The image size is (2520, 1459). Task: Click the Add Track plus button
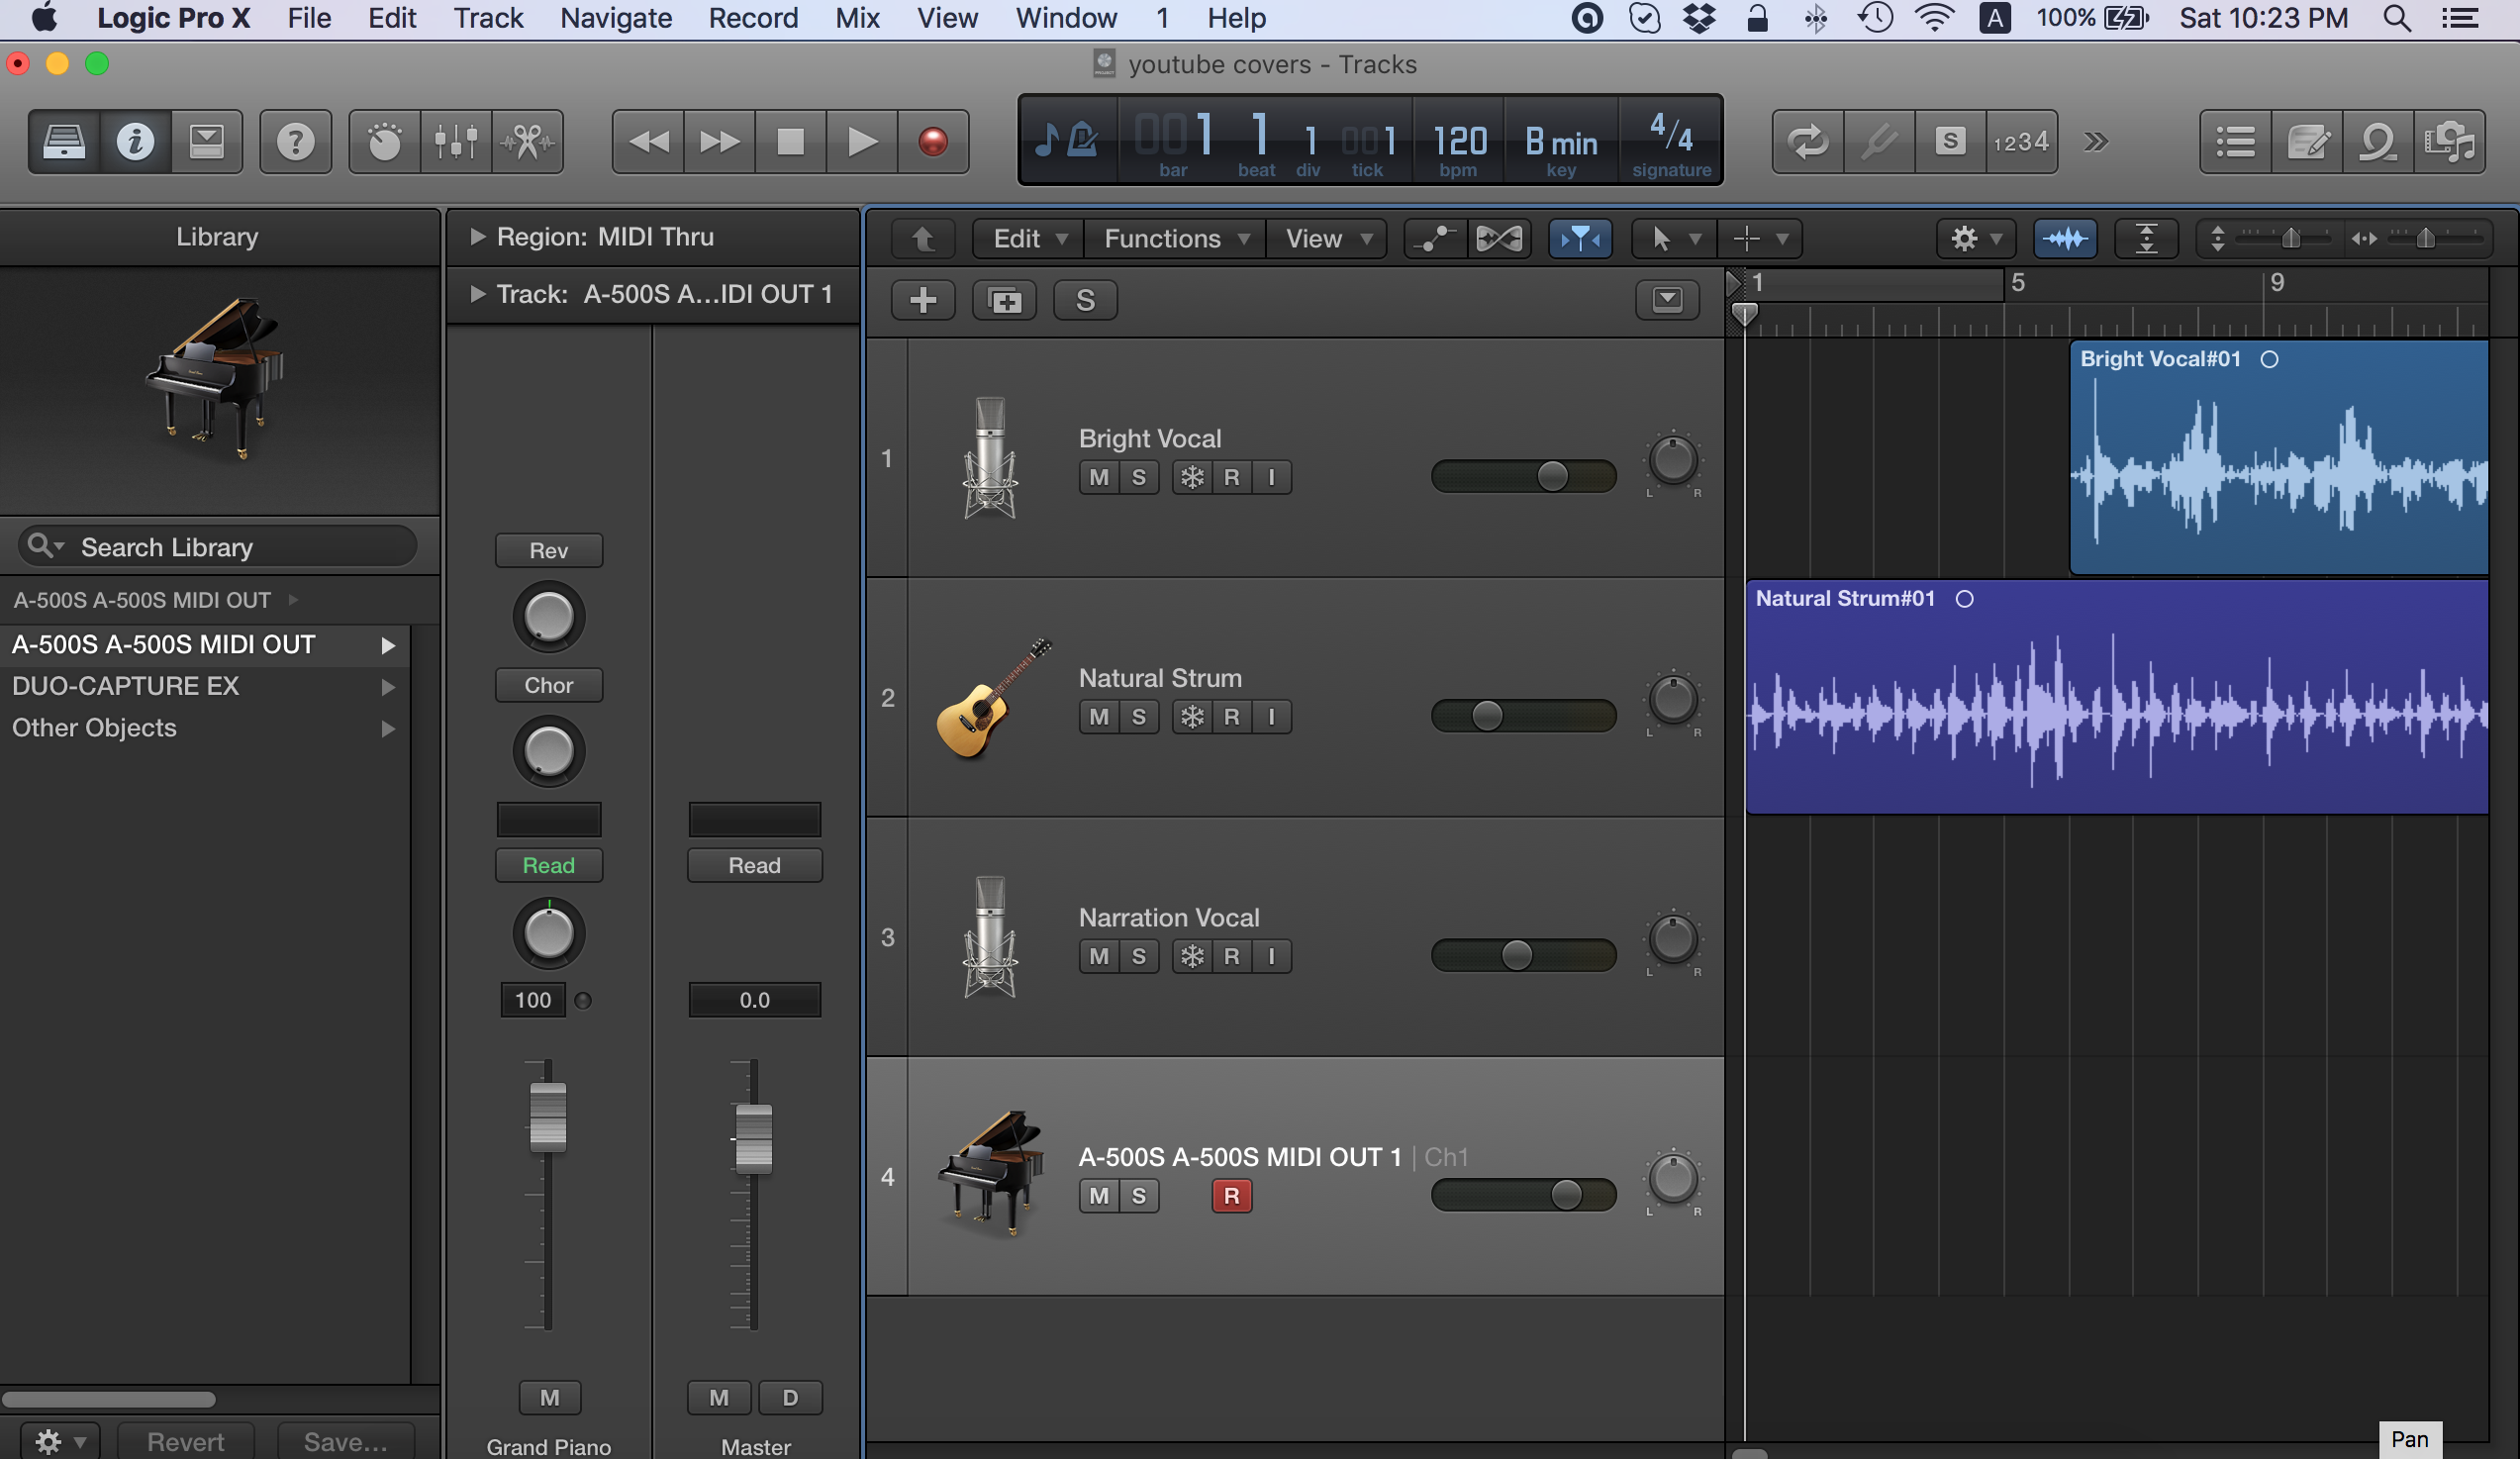(x=922, y=299)
